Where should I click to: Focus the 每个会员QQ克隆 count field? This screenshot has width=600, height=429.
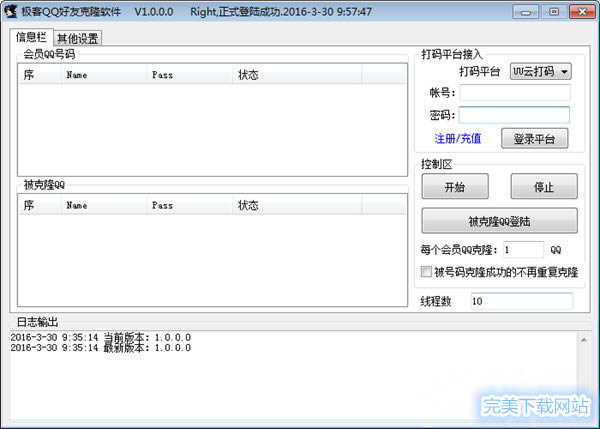[x=523, y=250]
